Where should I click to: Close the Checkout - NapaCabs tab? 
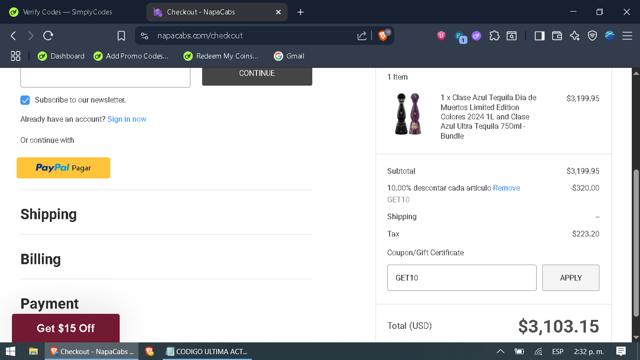(x=278, y=12)
